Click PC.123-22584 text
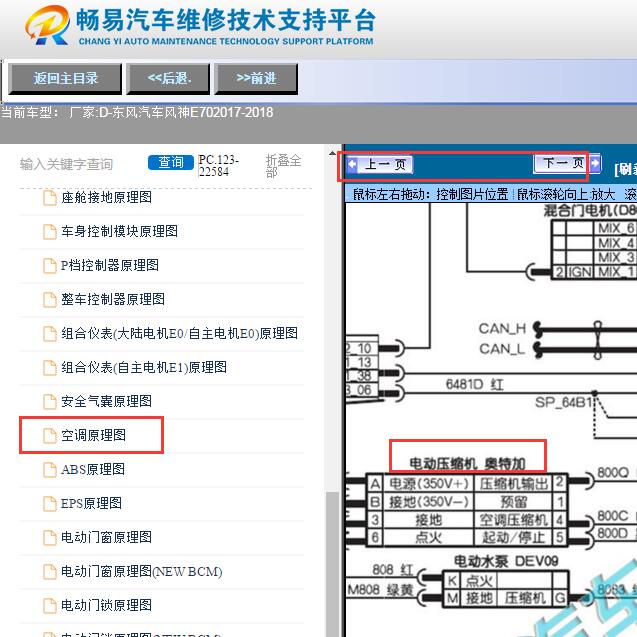637x637 pixels. pyautogui.click(x=219, y=165)
